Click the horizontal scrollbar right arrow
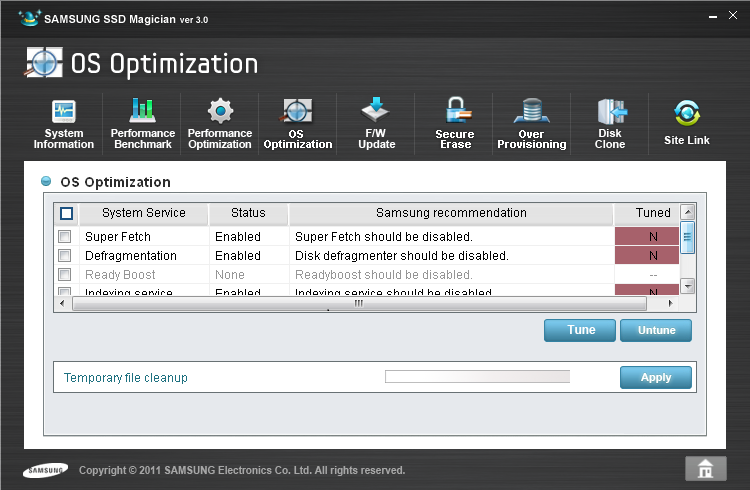The width and height of the screenshot is (750, 490). click(671, 303)
